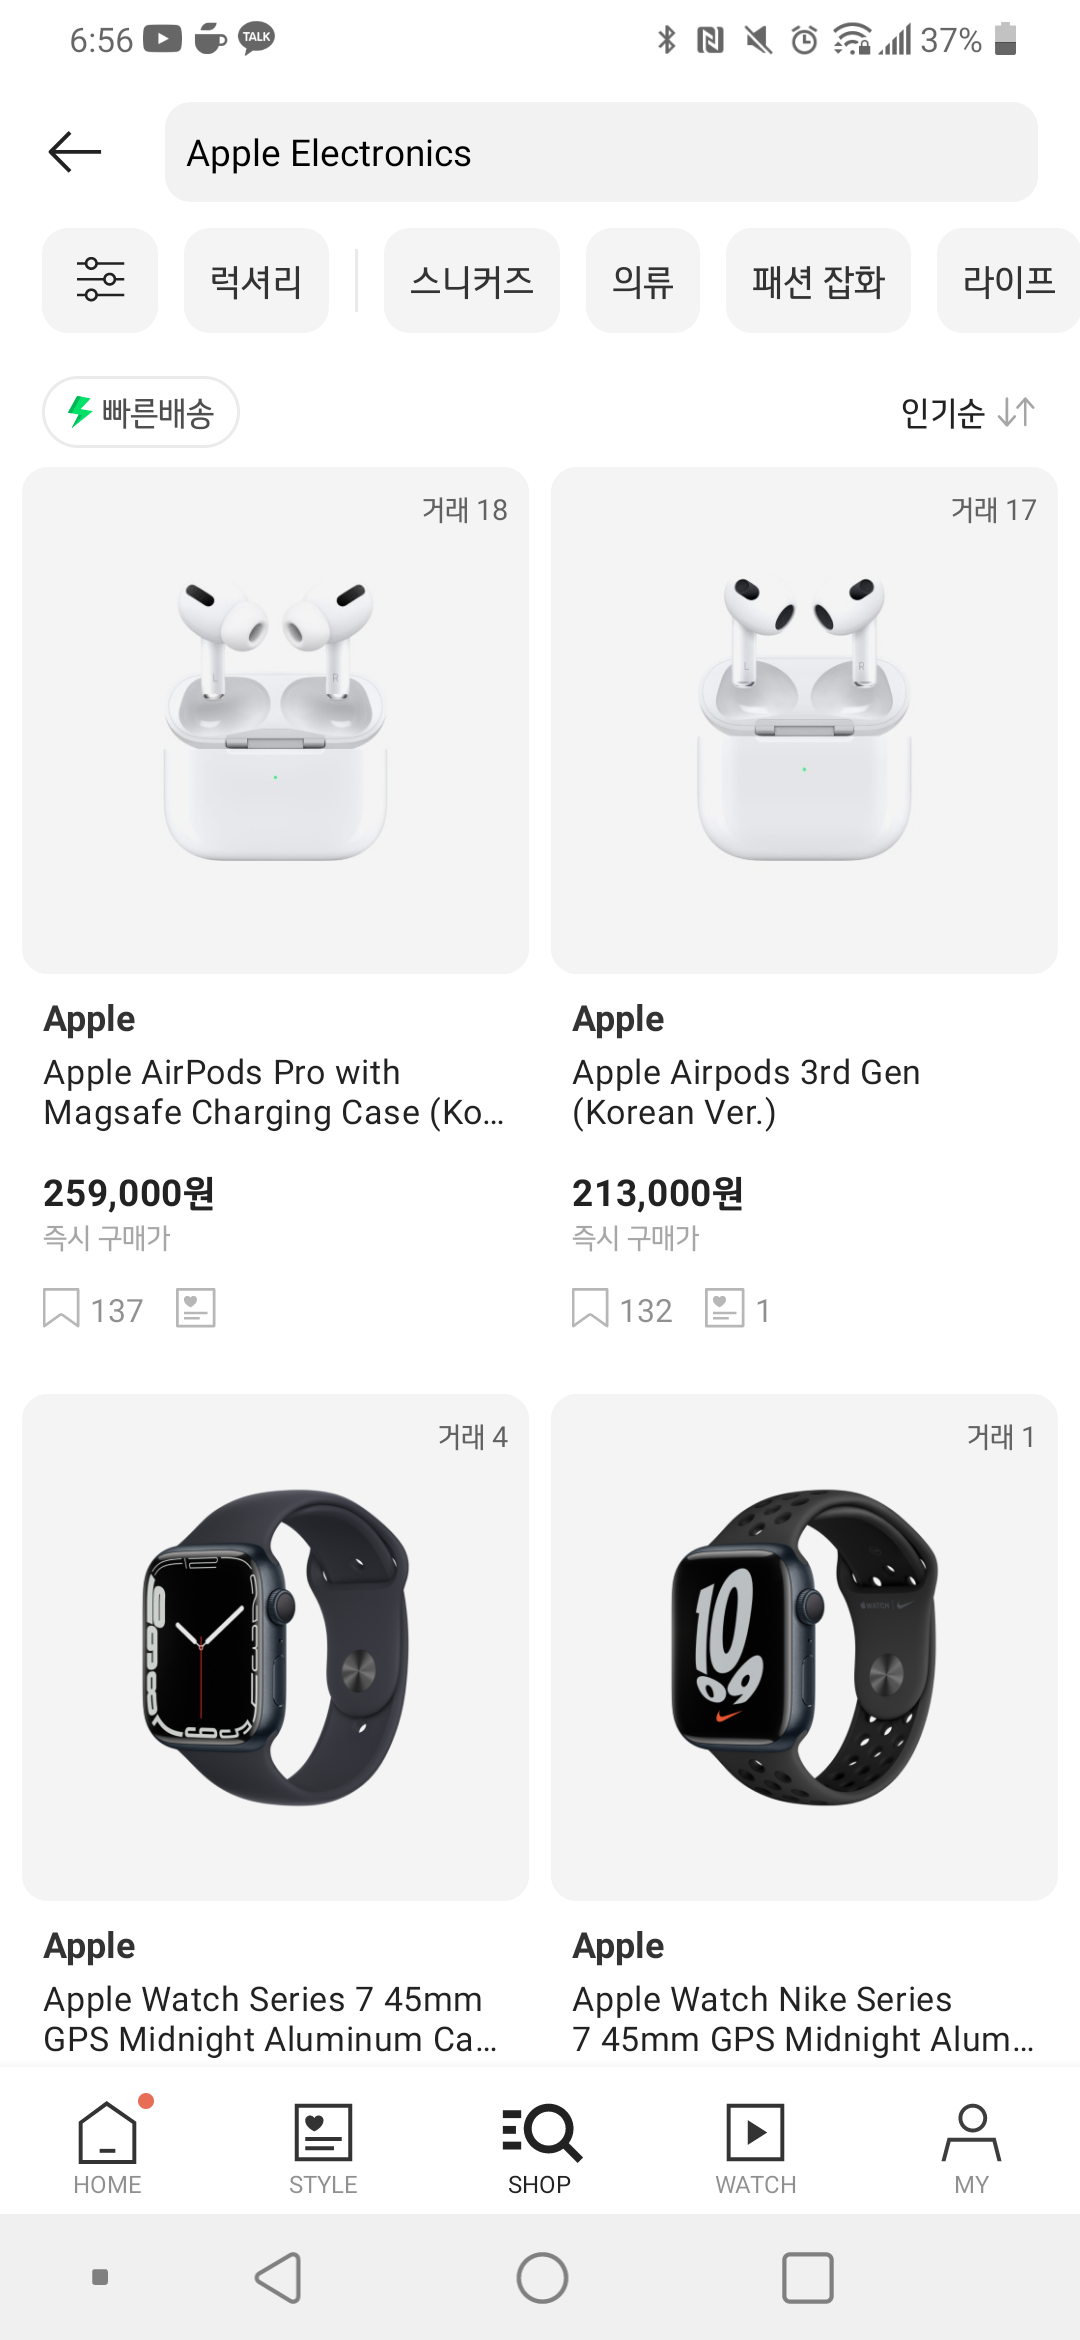This screenshot has width=1080, height=2340.
Task: Open style posts for AirPods Pro
Action: 196,1308
